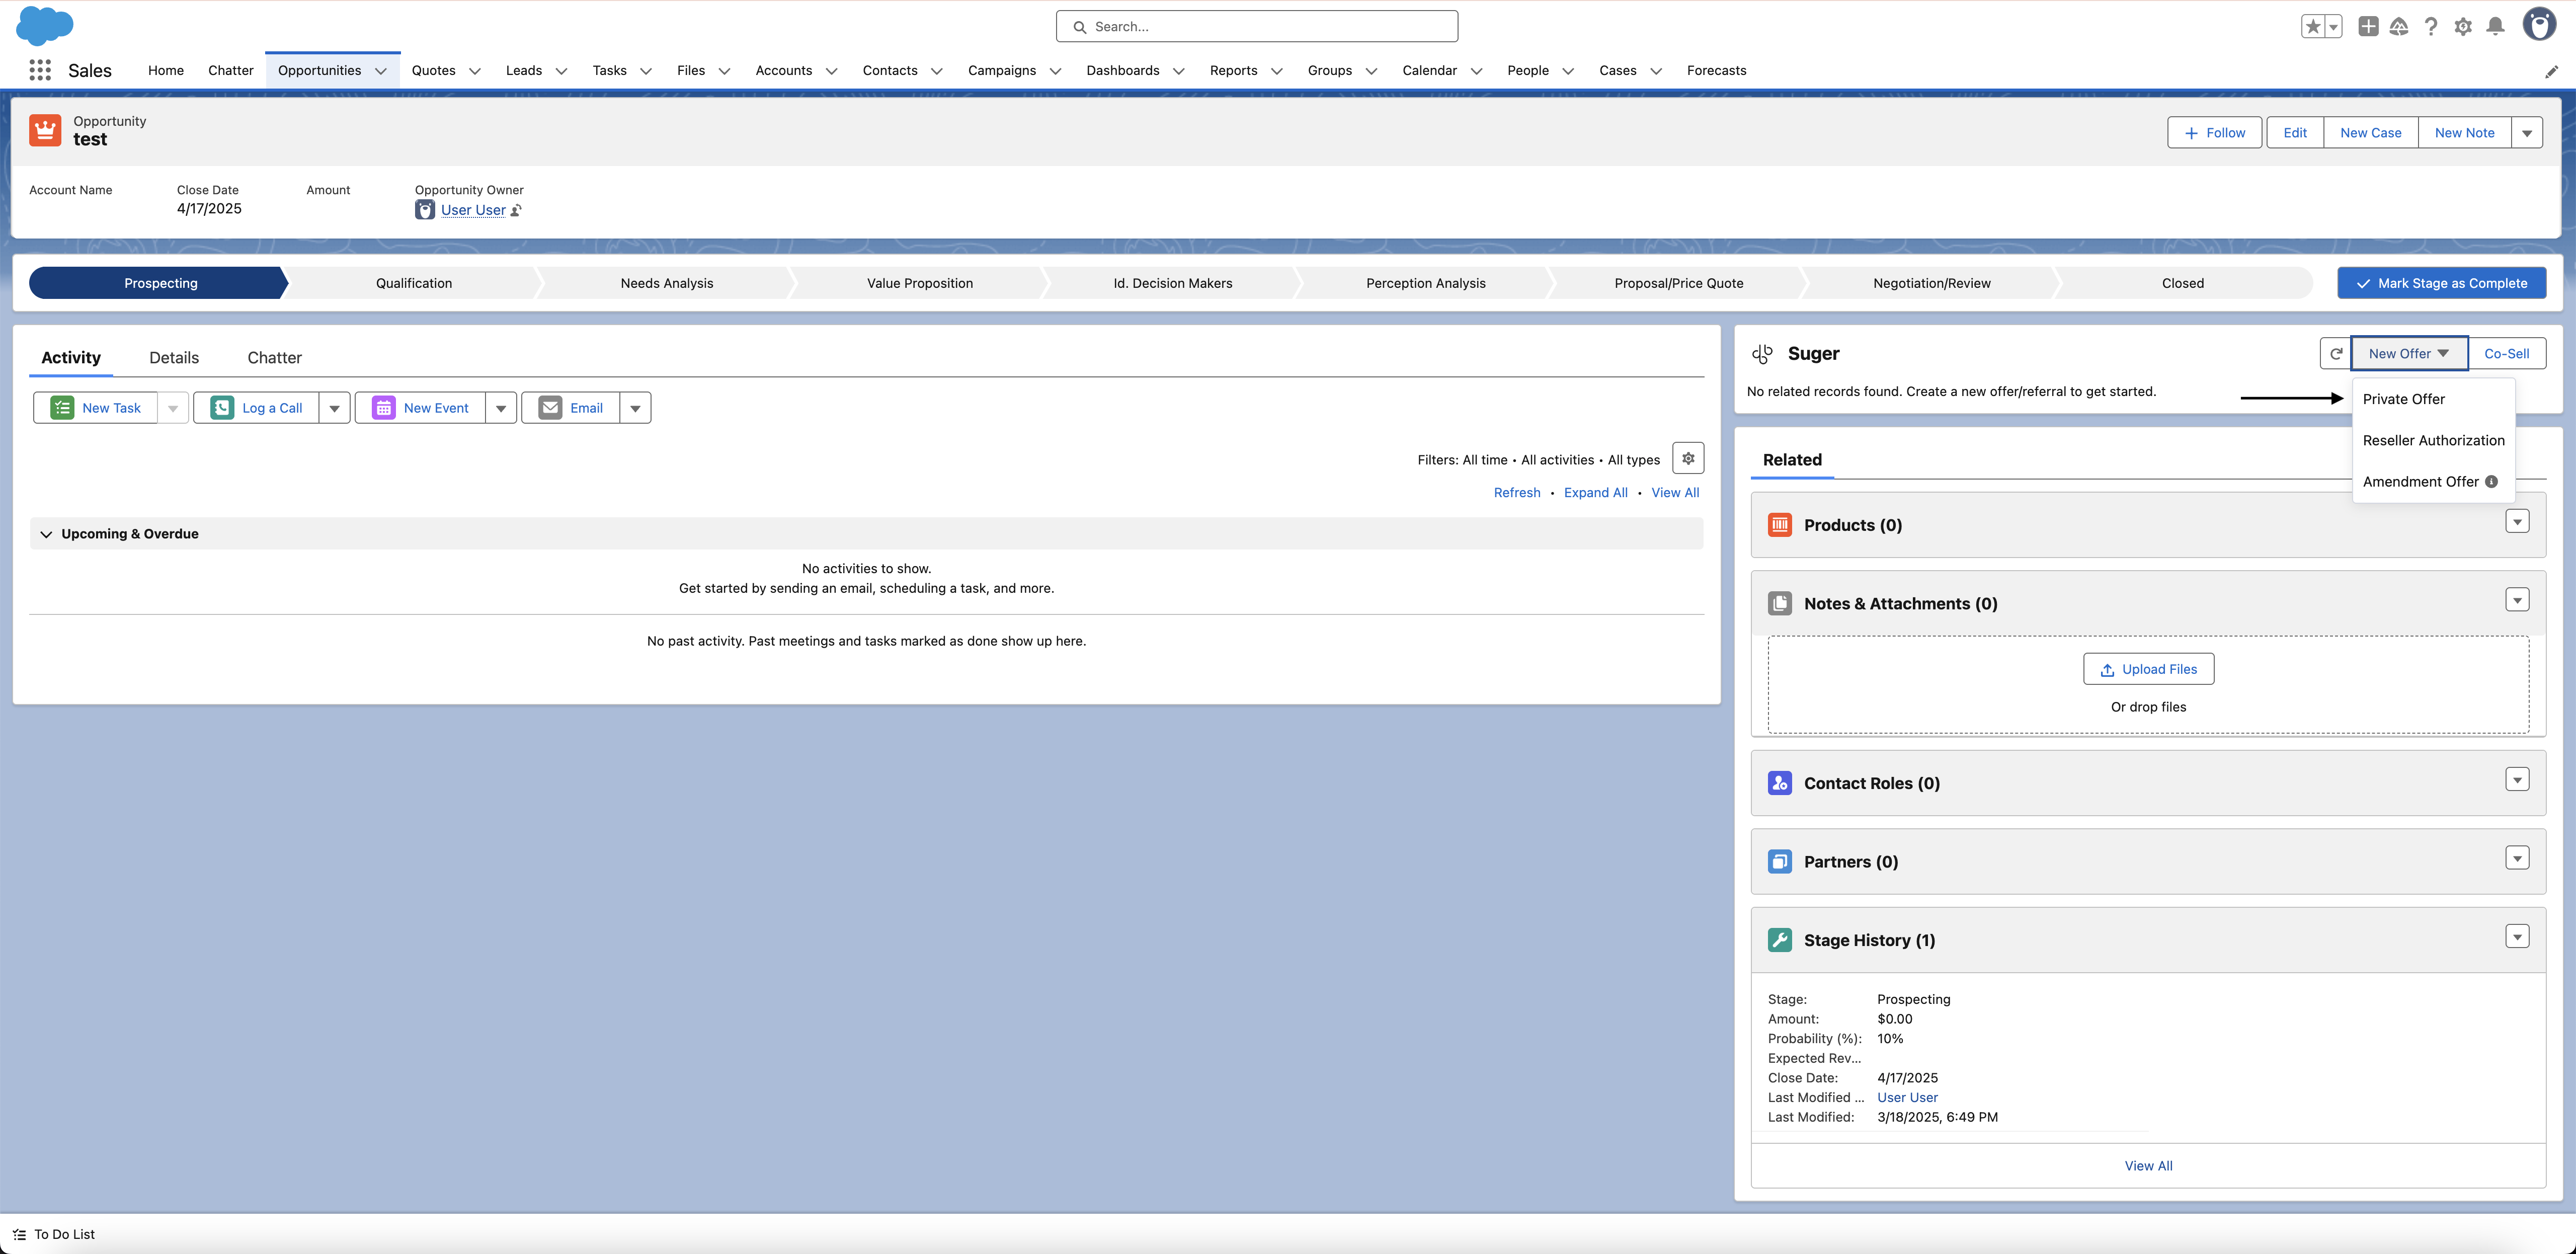
Task: Click the help question mark icon
Action: click(x=2431, y=27)
